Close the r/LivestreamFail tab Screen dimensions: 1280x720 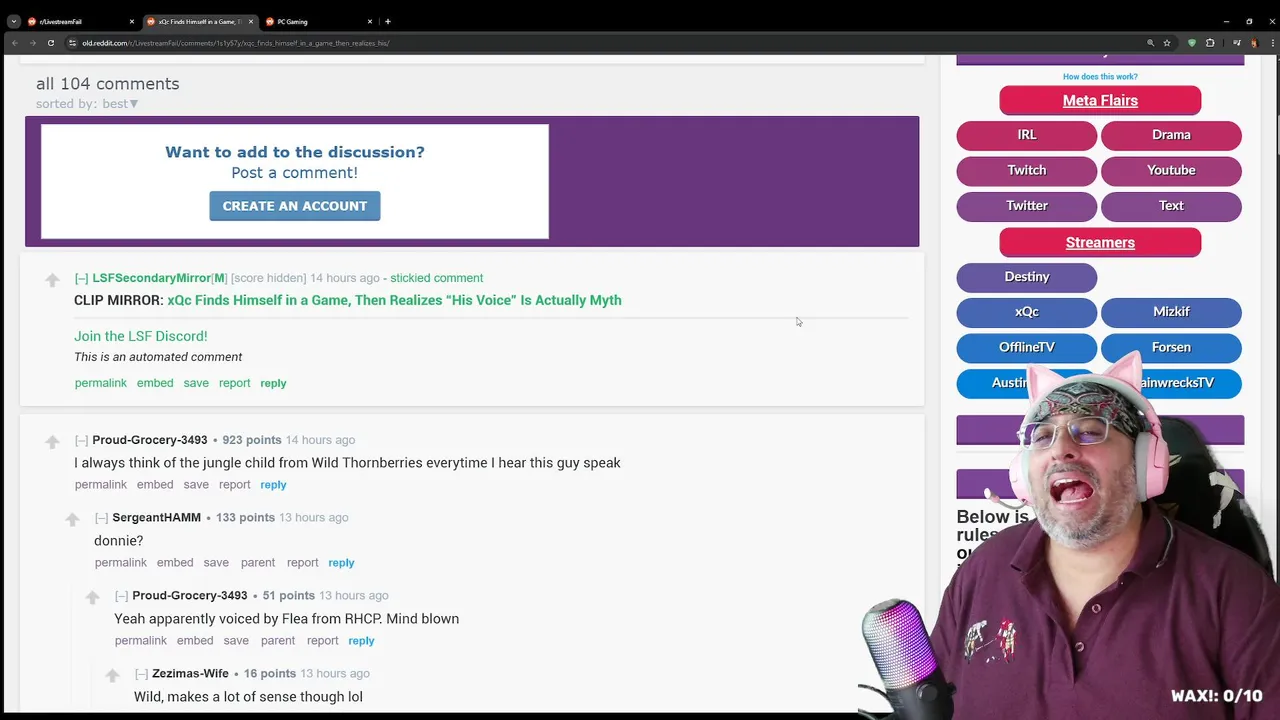point(132,21)
